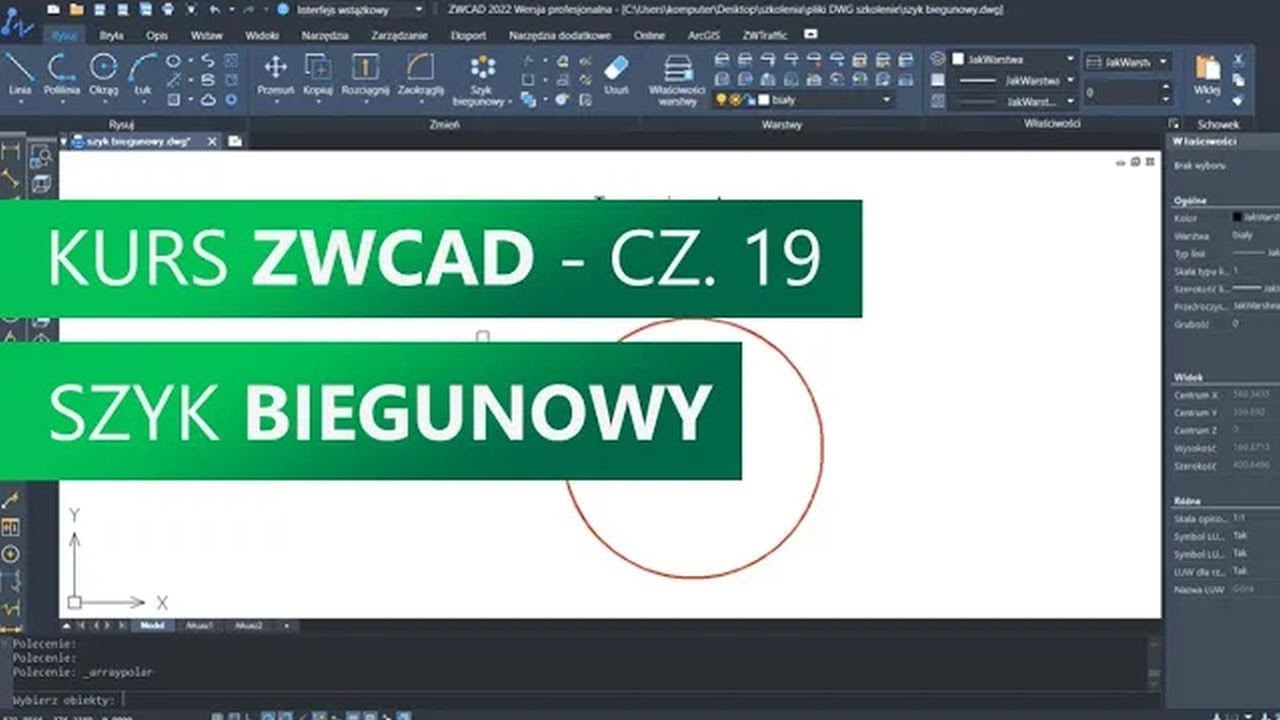Select the Polilinia polyline tool

pos(62,74)
